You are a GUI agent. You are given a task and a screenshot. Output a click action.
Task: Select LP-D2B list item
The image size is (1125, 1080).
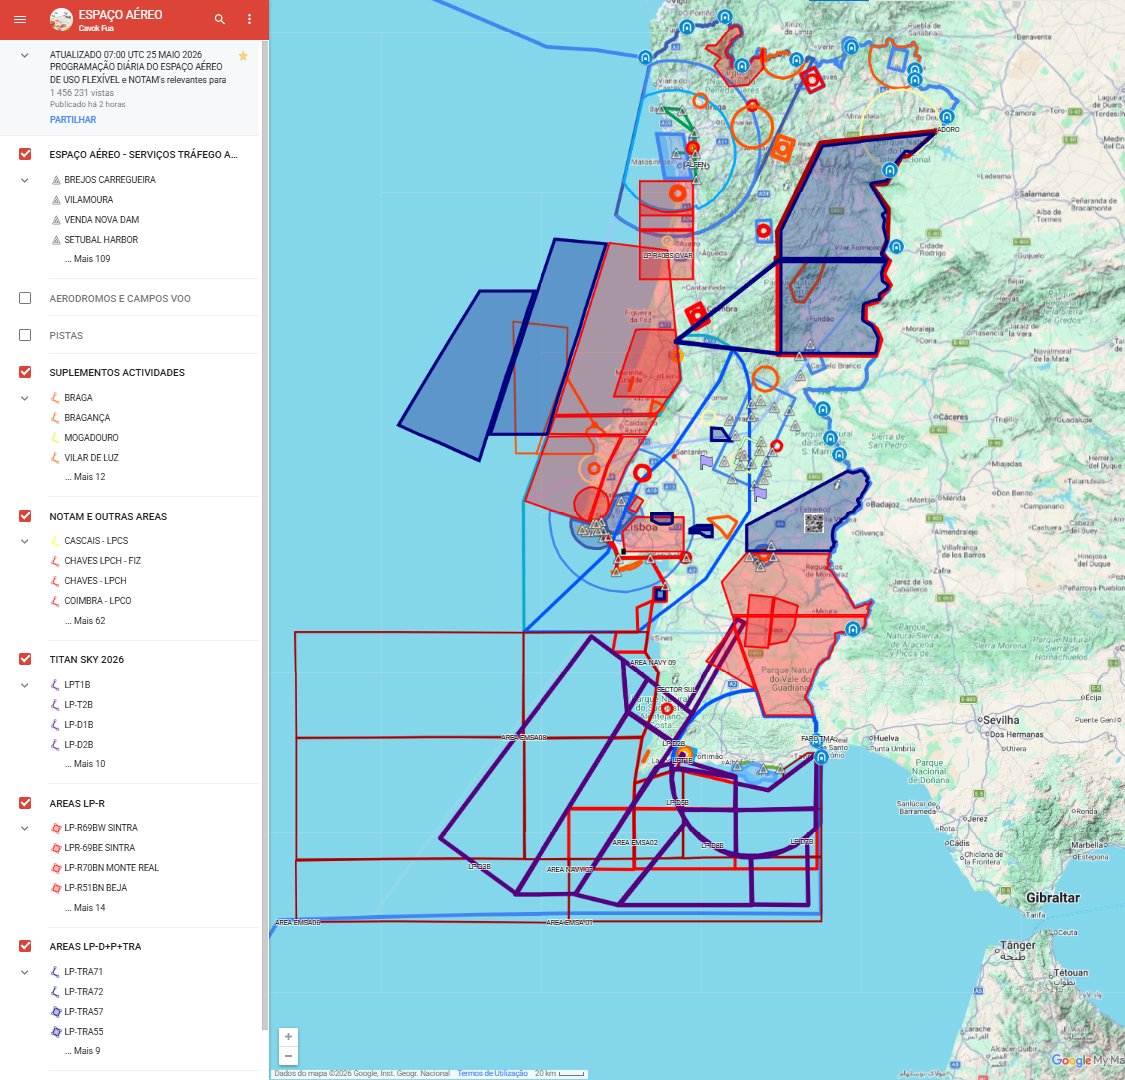click(x=79, y=745)
